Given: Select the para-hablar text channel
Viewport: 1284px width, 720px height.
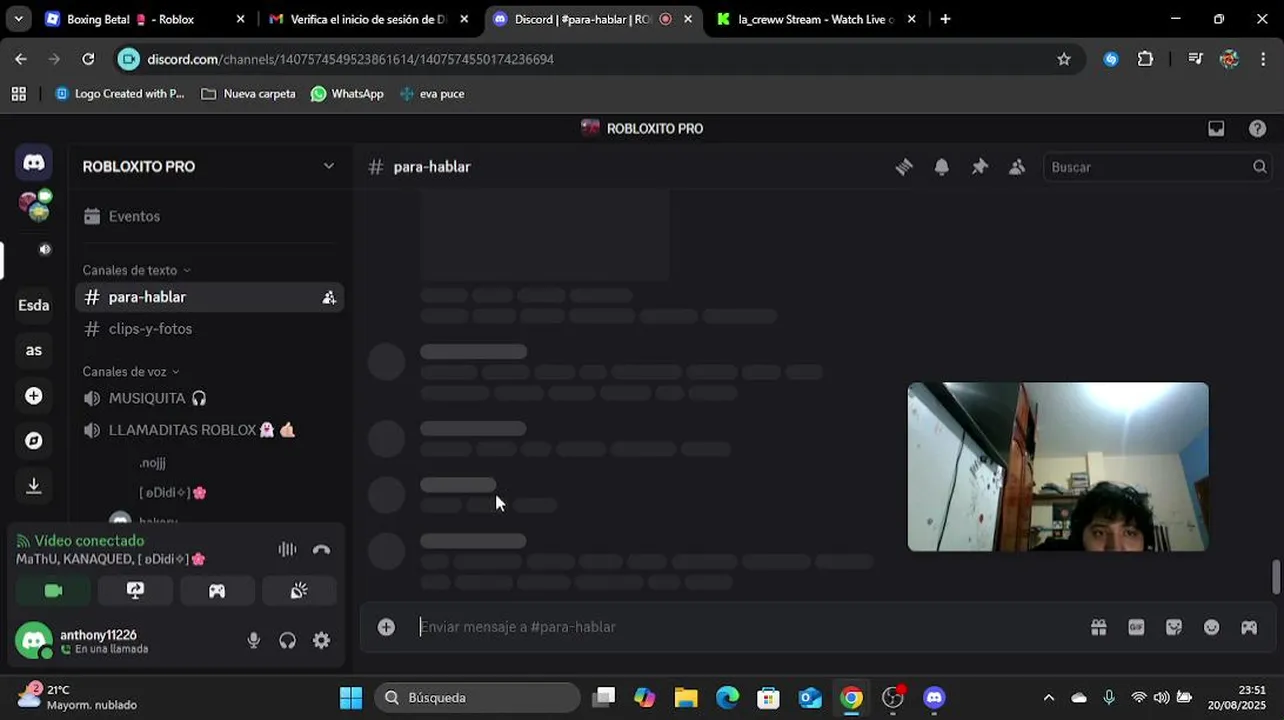Looking at the screenshot, I should tap(209, 297).
